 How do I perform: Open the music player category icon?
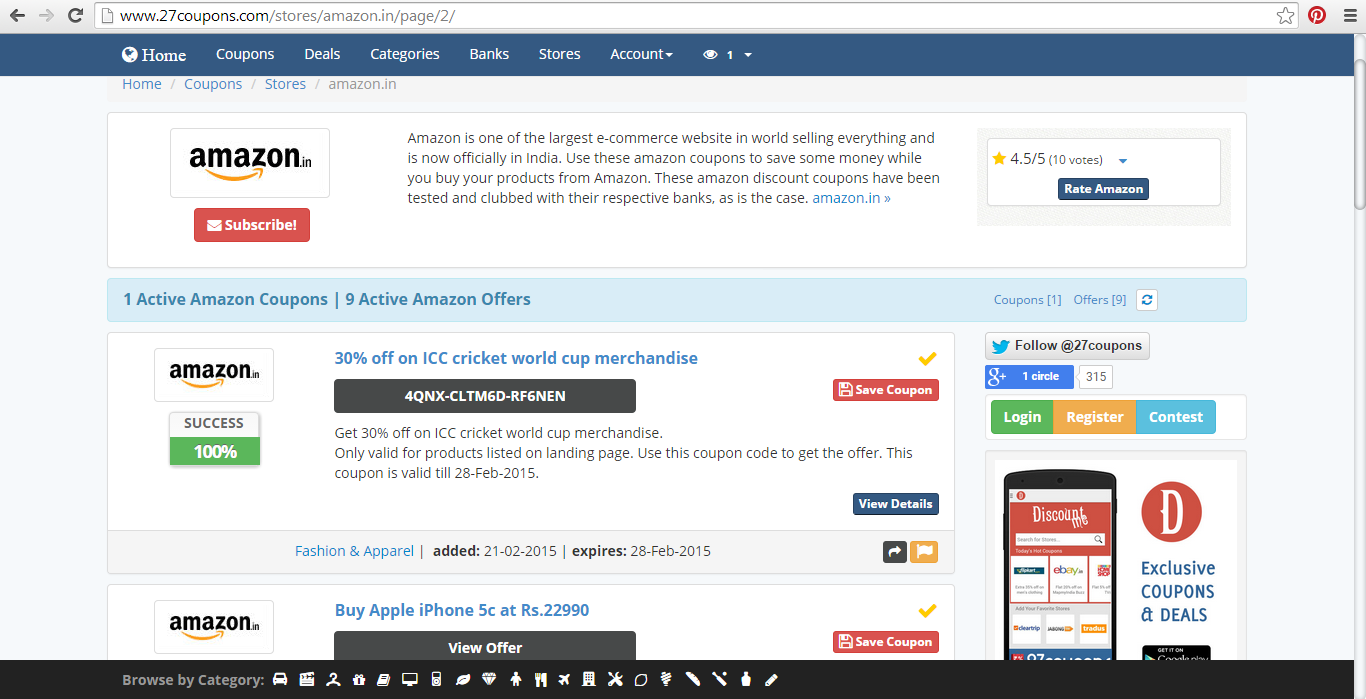click(436, 679)
